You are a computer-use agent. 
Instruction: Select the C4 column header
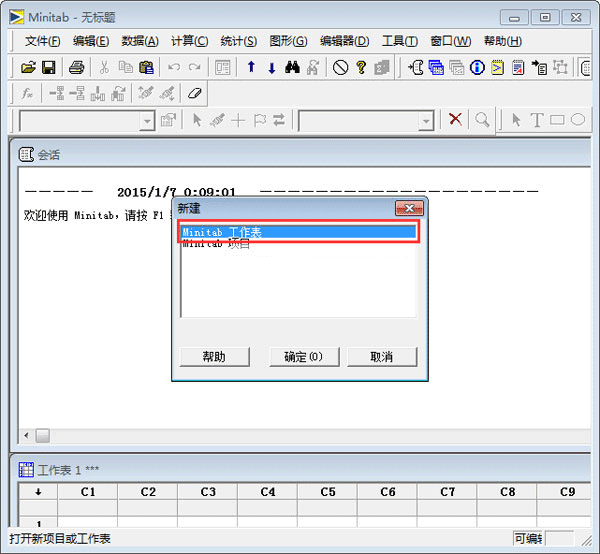pos(267,492)
